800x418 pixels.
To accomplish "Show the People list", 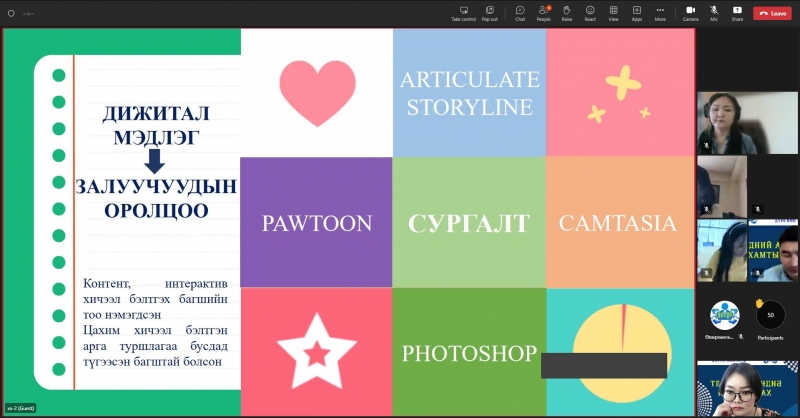I will pyautogui.click(x=543, y=12).
